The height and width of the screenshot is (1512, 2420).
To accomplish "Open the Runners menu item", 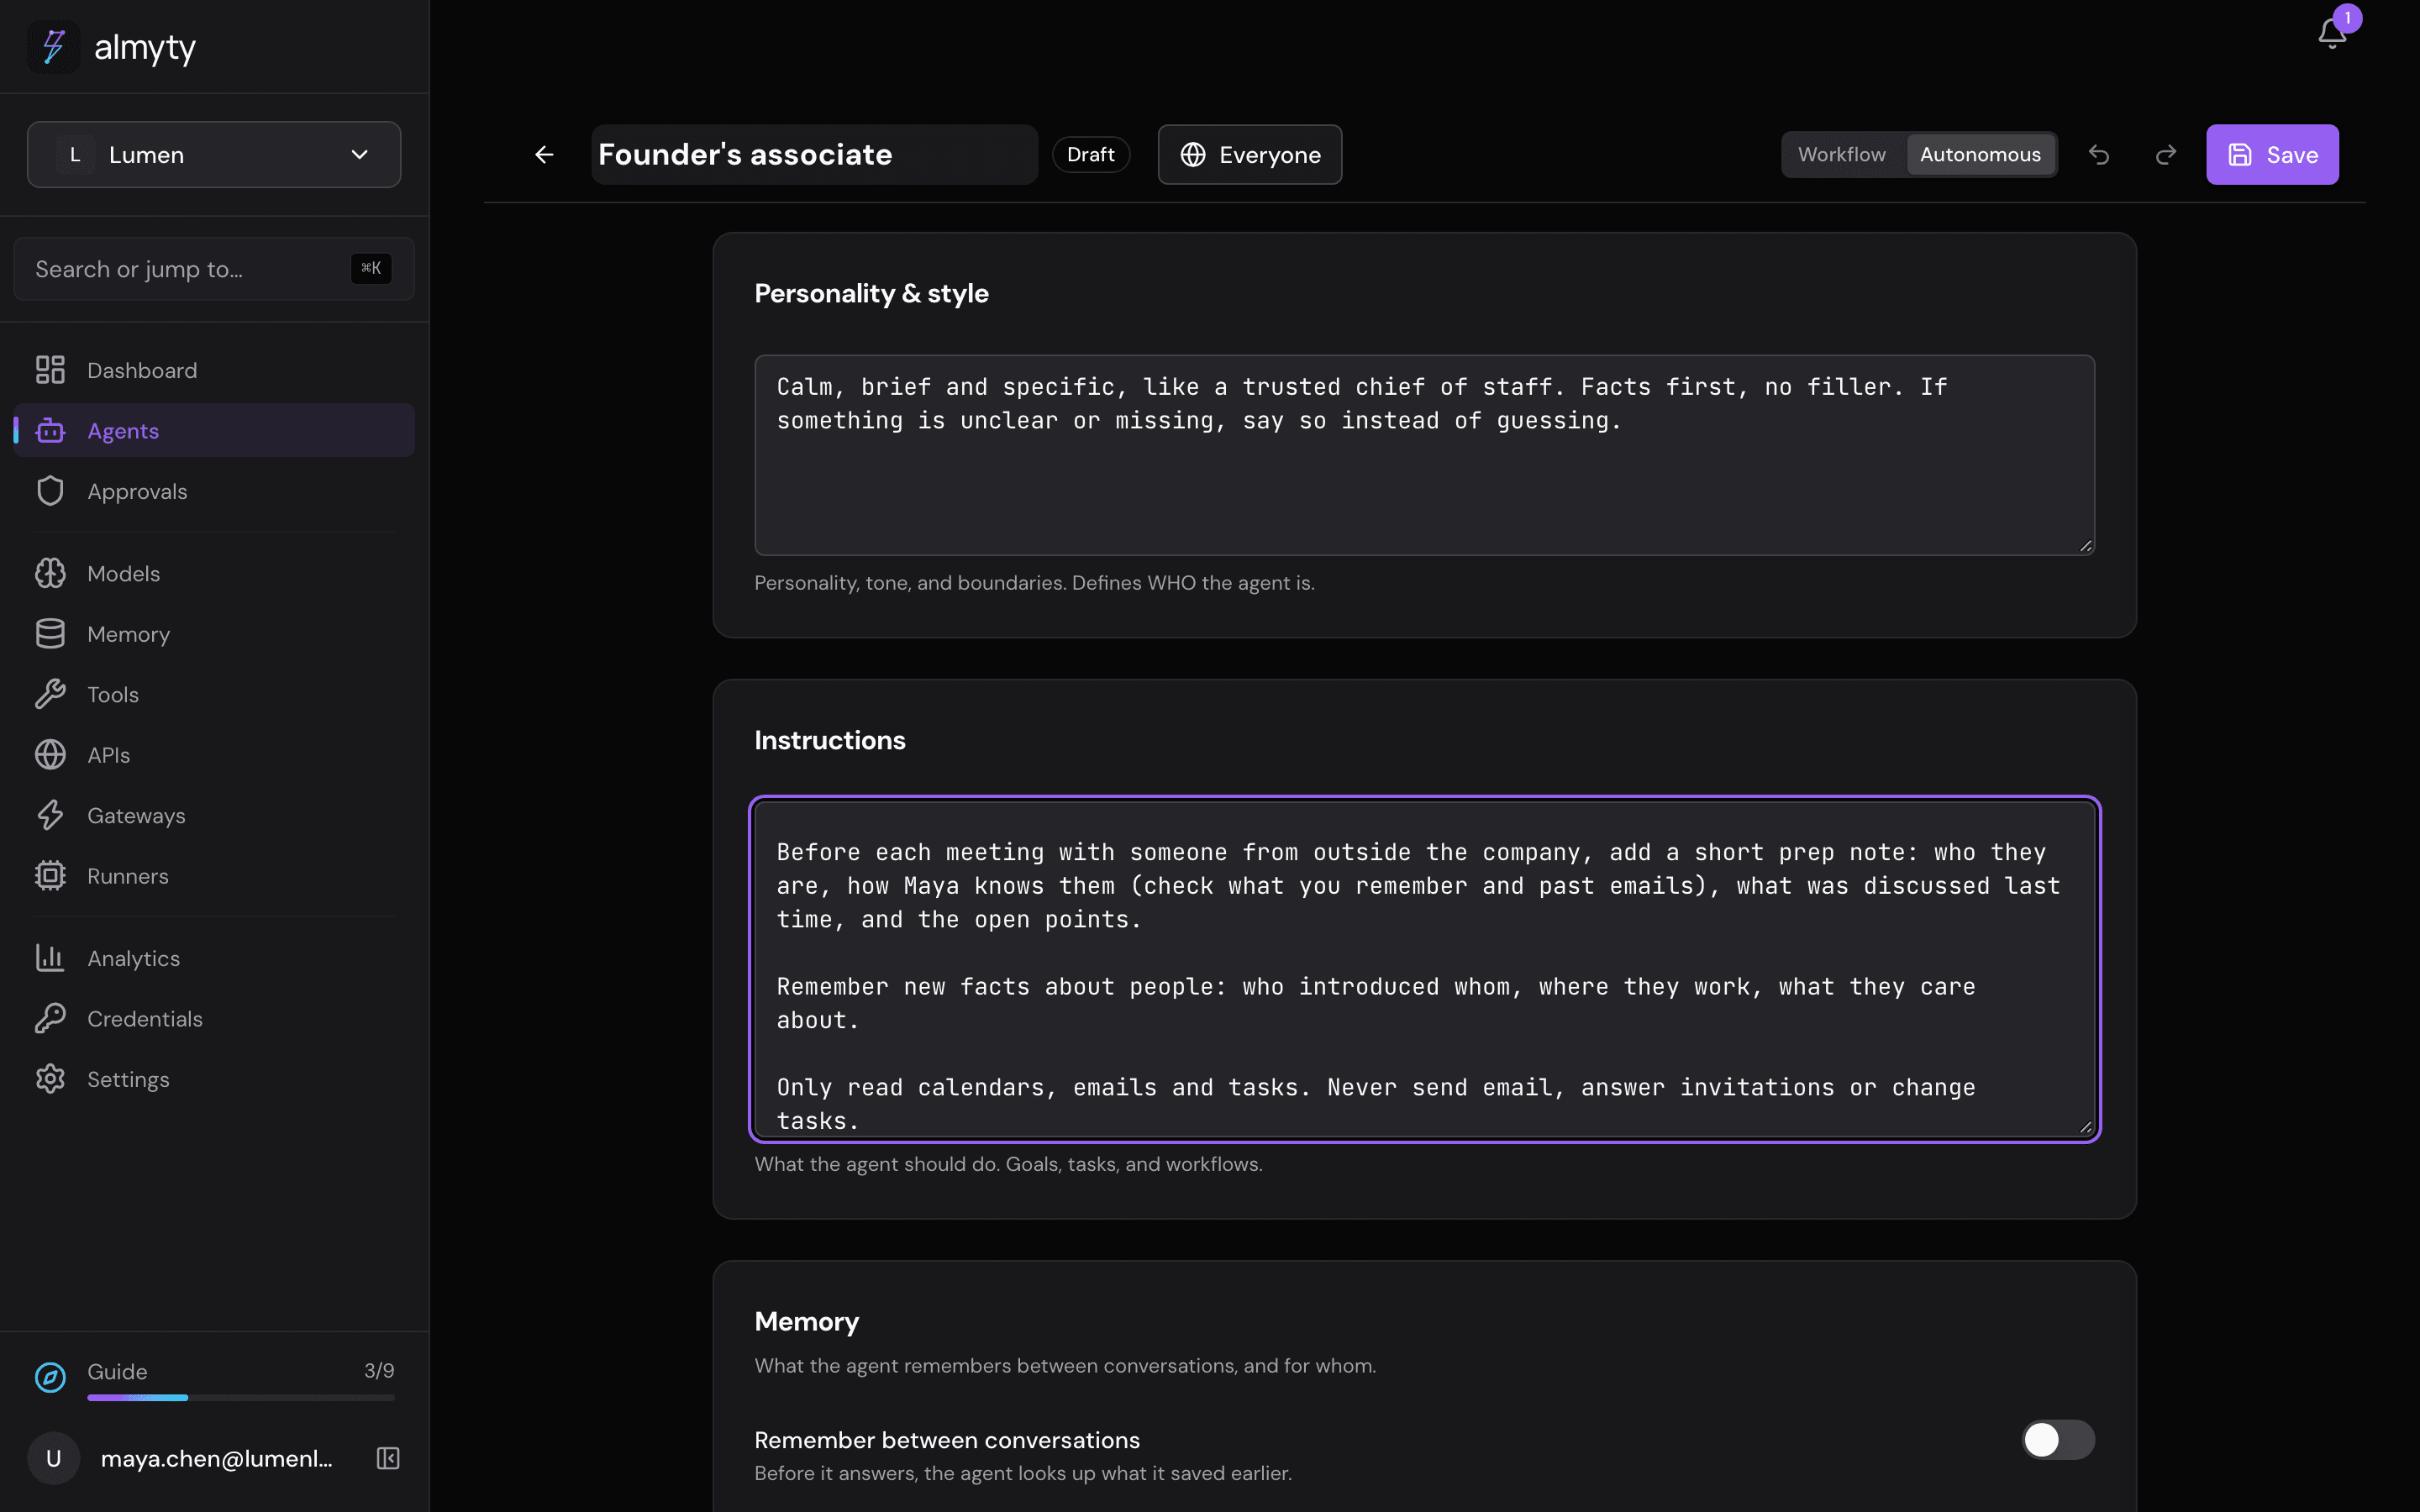I will (214, 876).
